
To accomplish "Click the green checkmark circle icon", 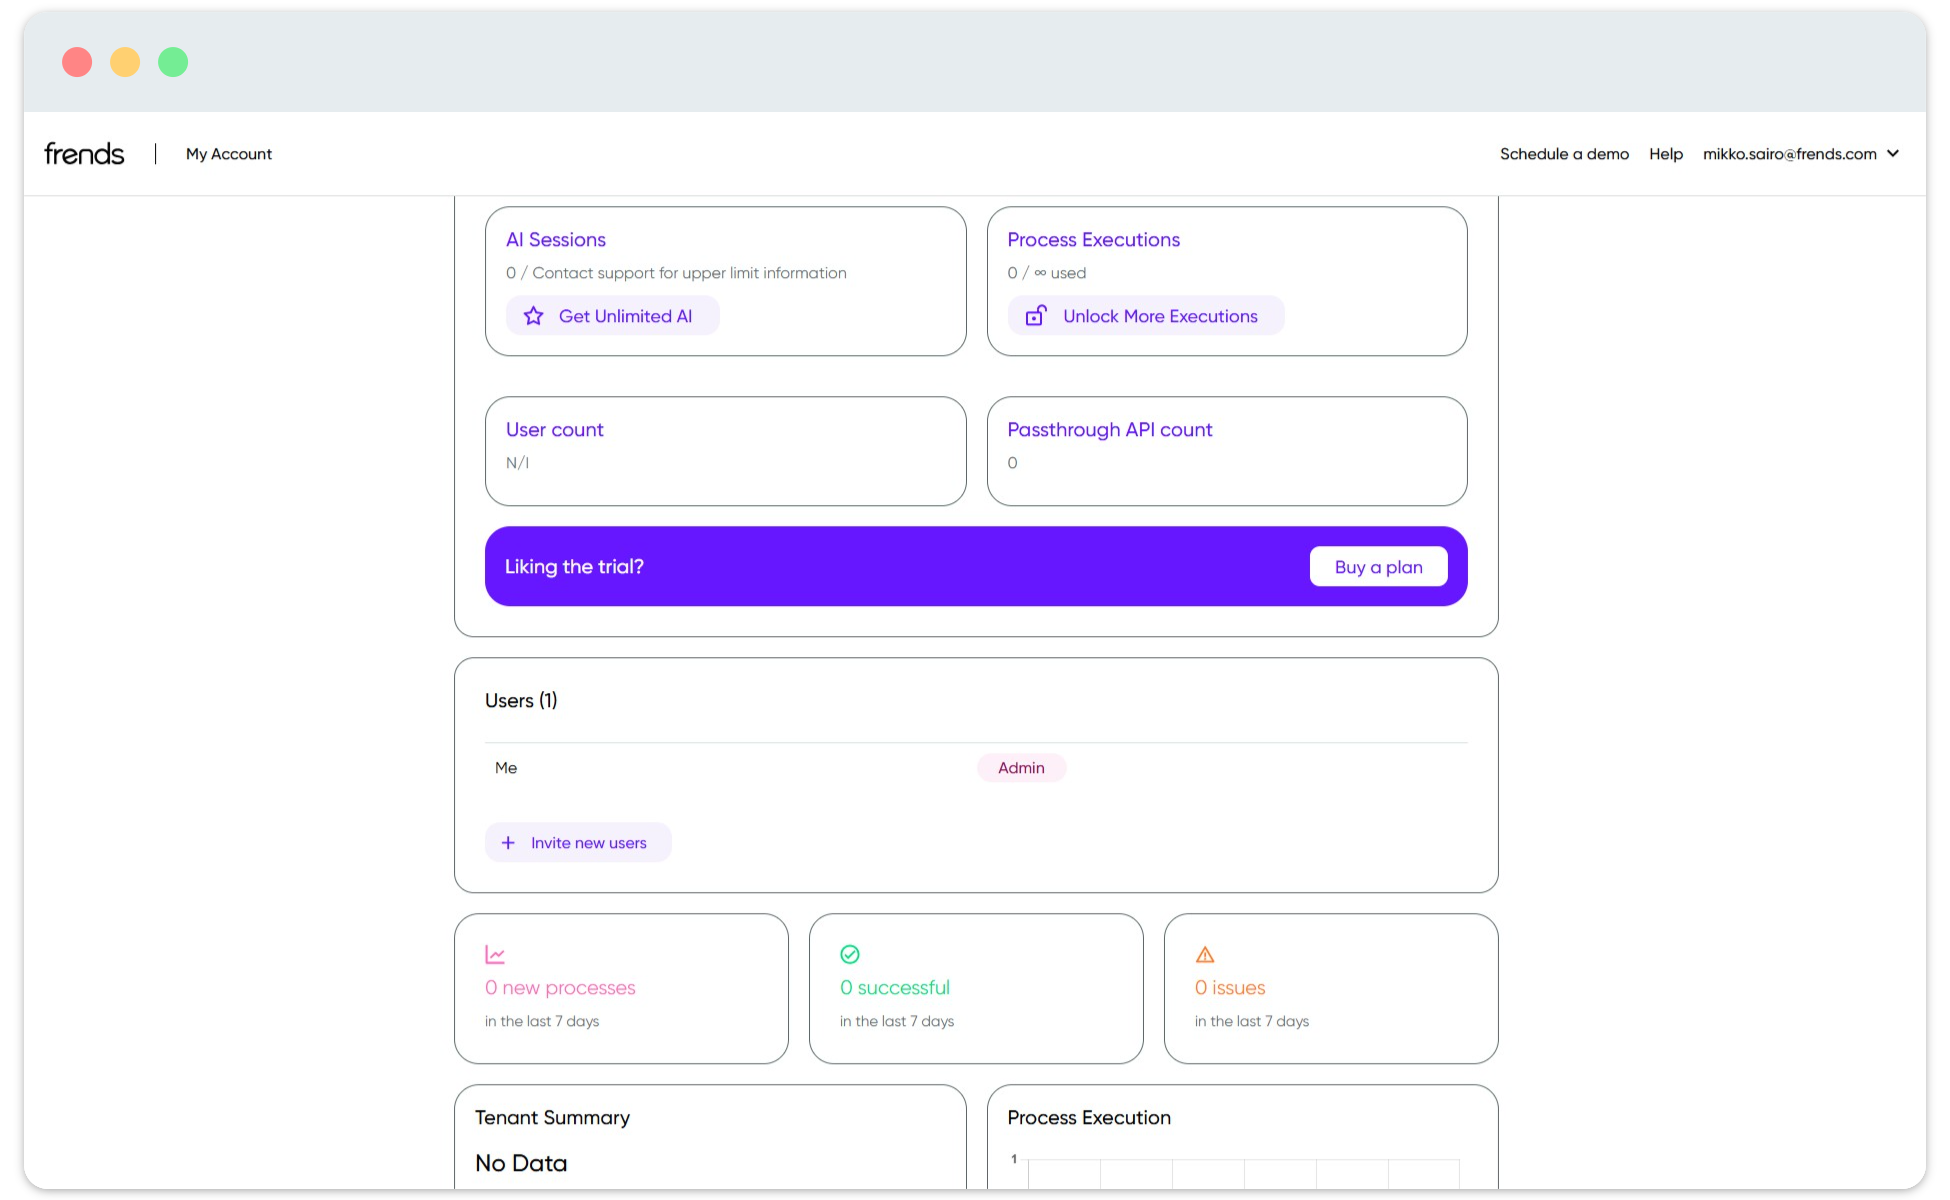I will (x=850, y=955).
